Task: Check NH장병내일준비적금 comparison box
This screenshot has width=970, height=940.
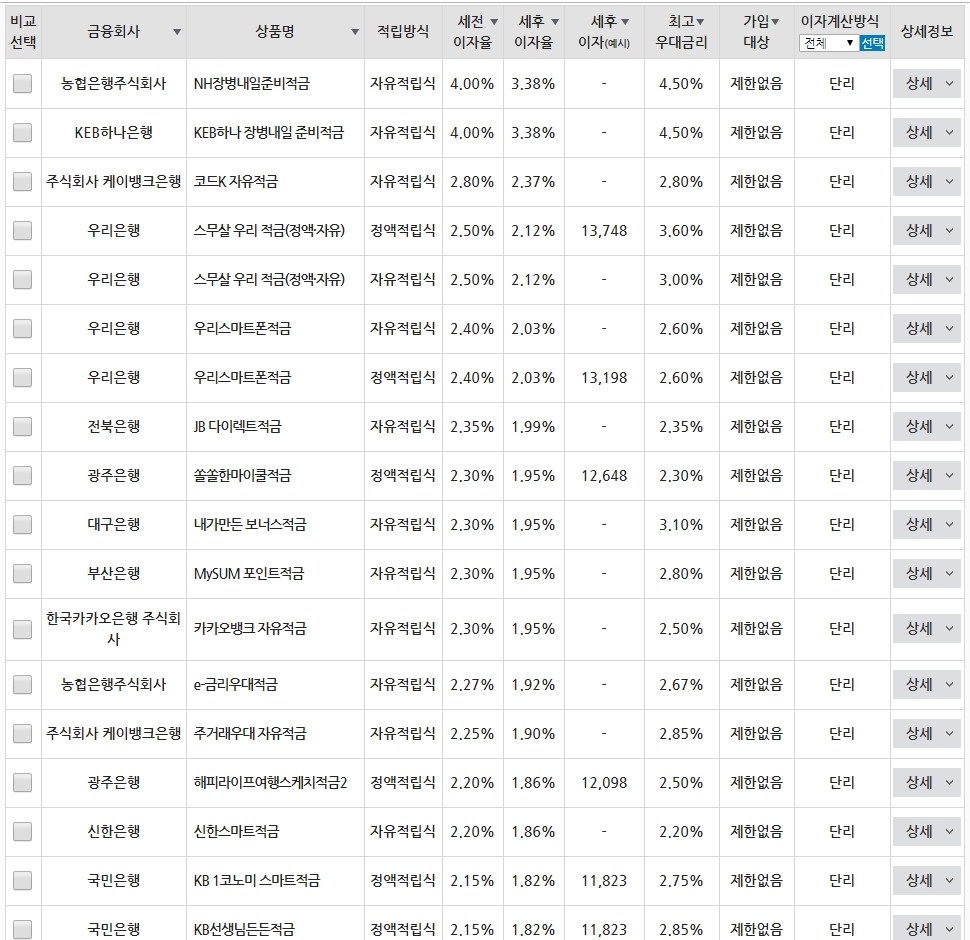Action: (22, 83)
